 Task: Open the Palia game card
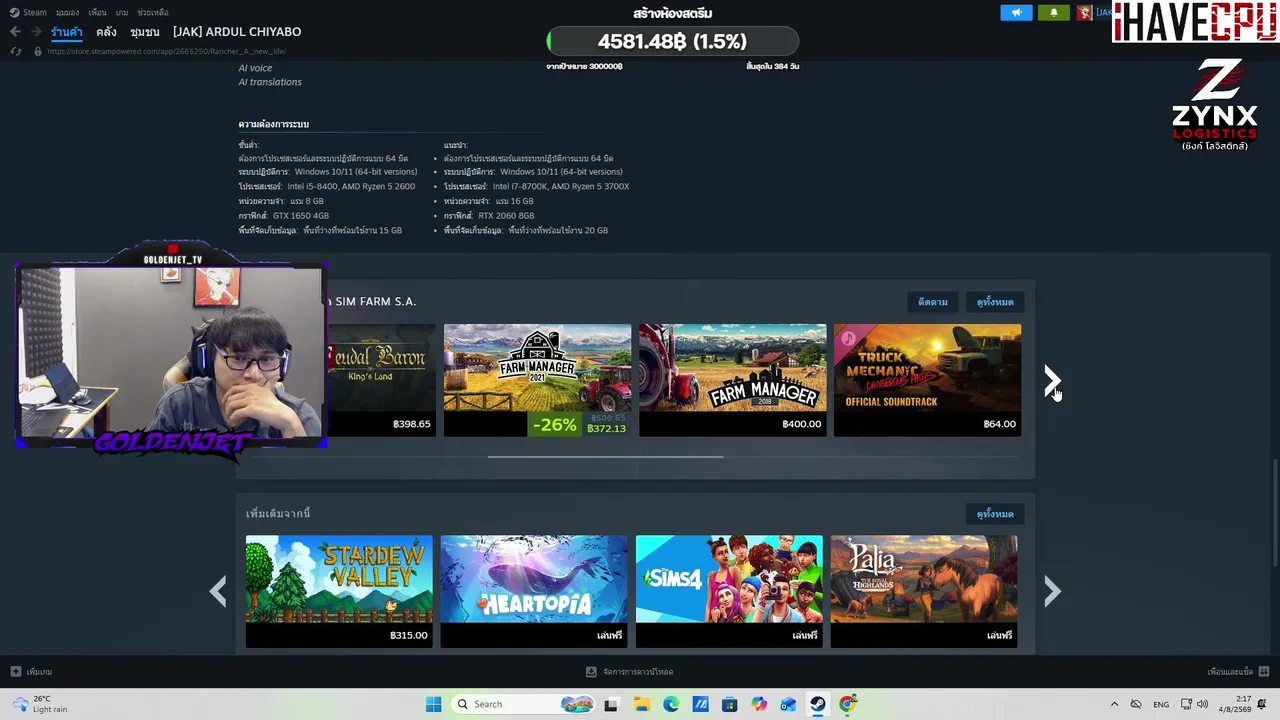coord(924,592)
